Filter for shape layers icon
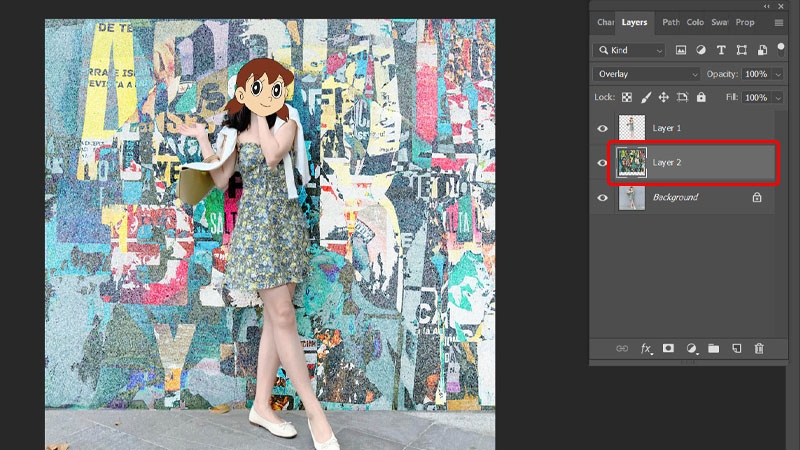The width and height of the screenshot is (800, 450). point(741,50)
